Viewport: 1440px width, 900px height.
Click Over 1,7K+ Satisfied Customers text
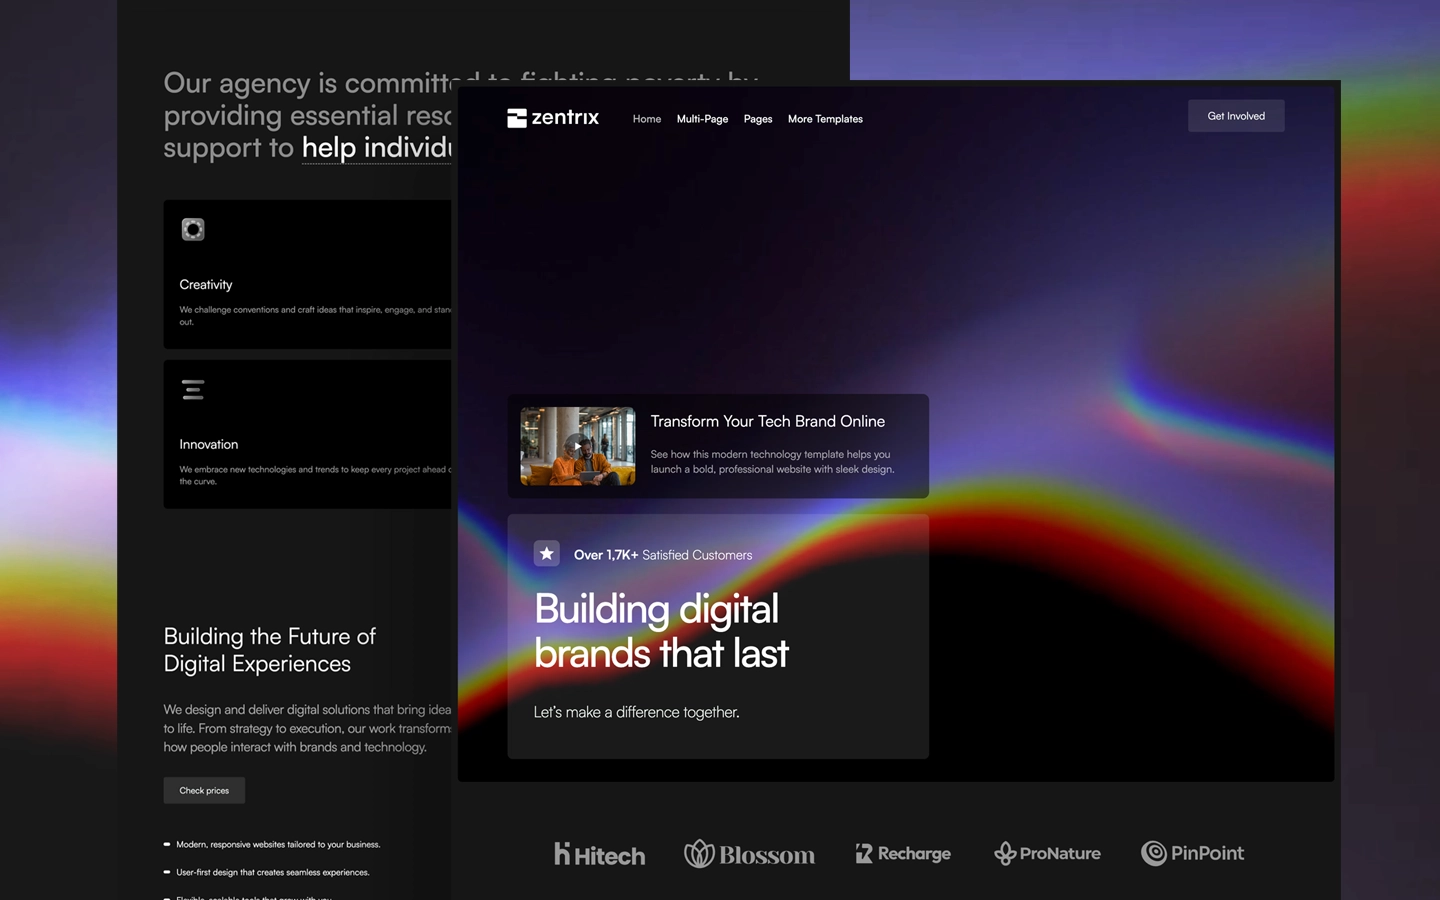coord(663,555)
